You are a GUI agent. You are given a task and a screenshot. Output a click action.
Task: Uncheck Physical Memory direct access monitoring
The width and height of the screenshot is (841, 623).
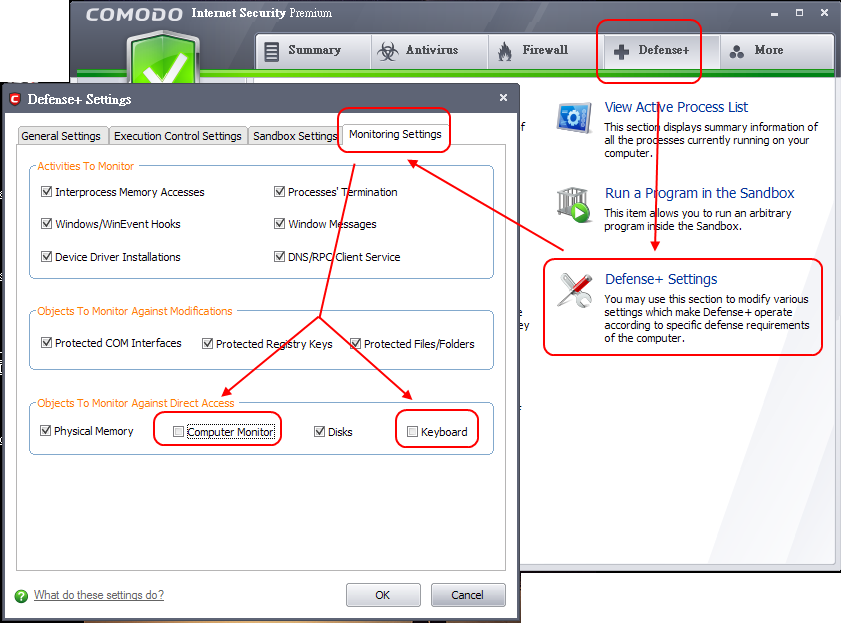(x=46, y=431)
